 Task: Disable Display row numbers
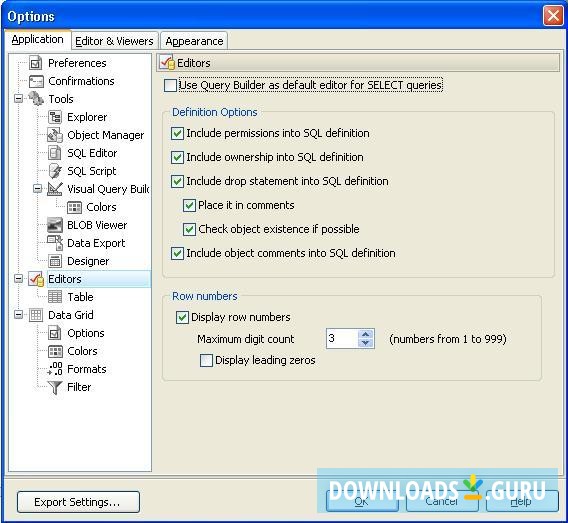click(182, 317)
